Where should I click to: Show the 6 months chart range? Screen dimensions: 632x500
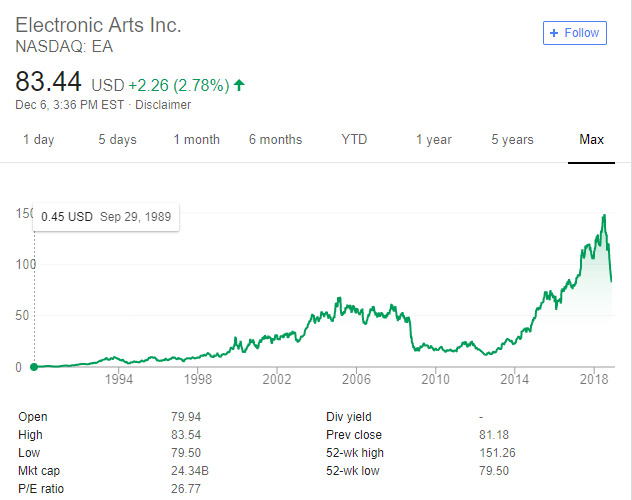coord(275,139)
